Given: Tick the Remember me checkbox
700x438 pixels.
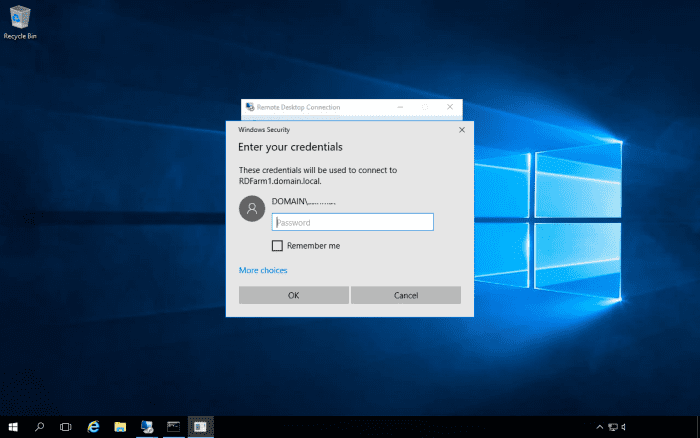Looking at the screenshot, I should (277, 246).
